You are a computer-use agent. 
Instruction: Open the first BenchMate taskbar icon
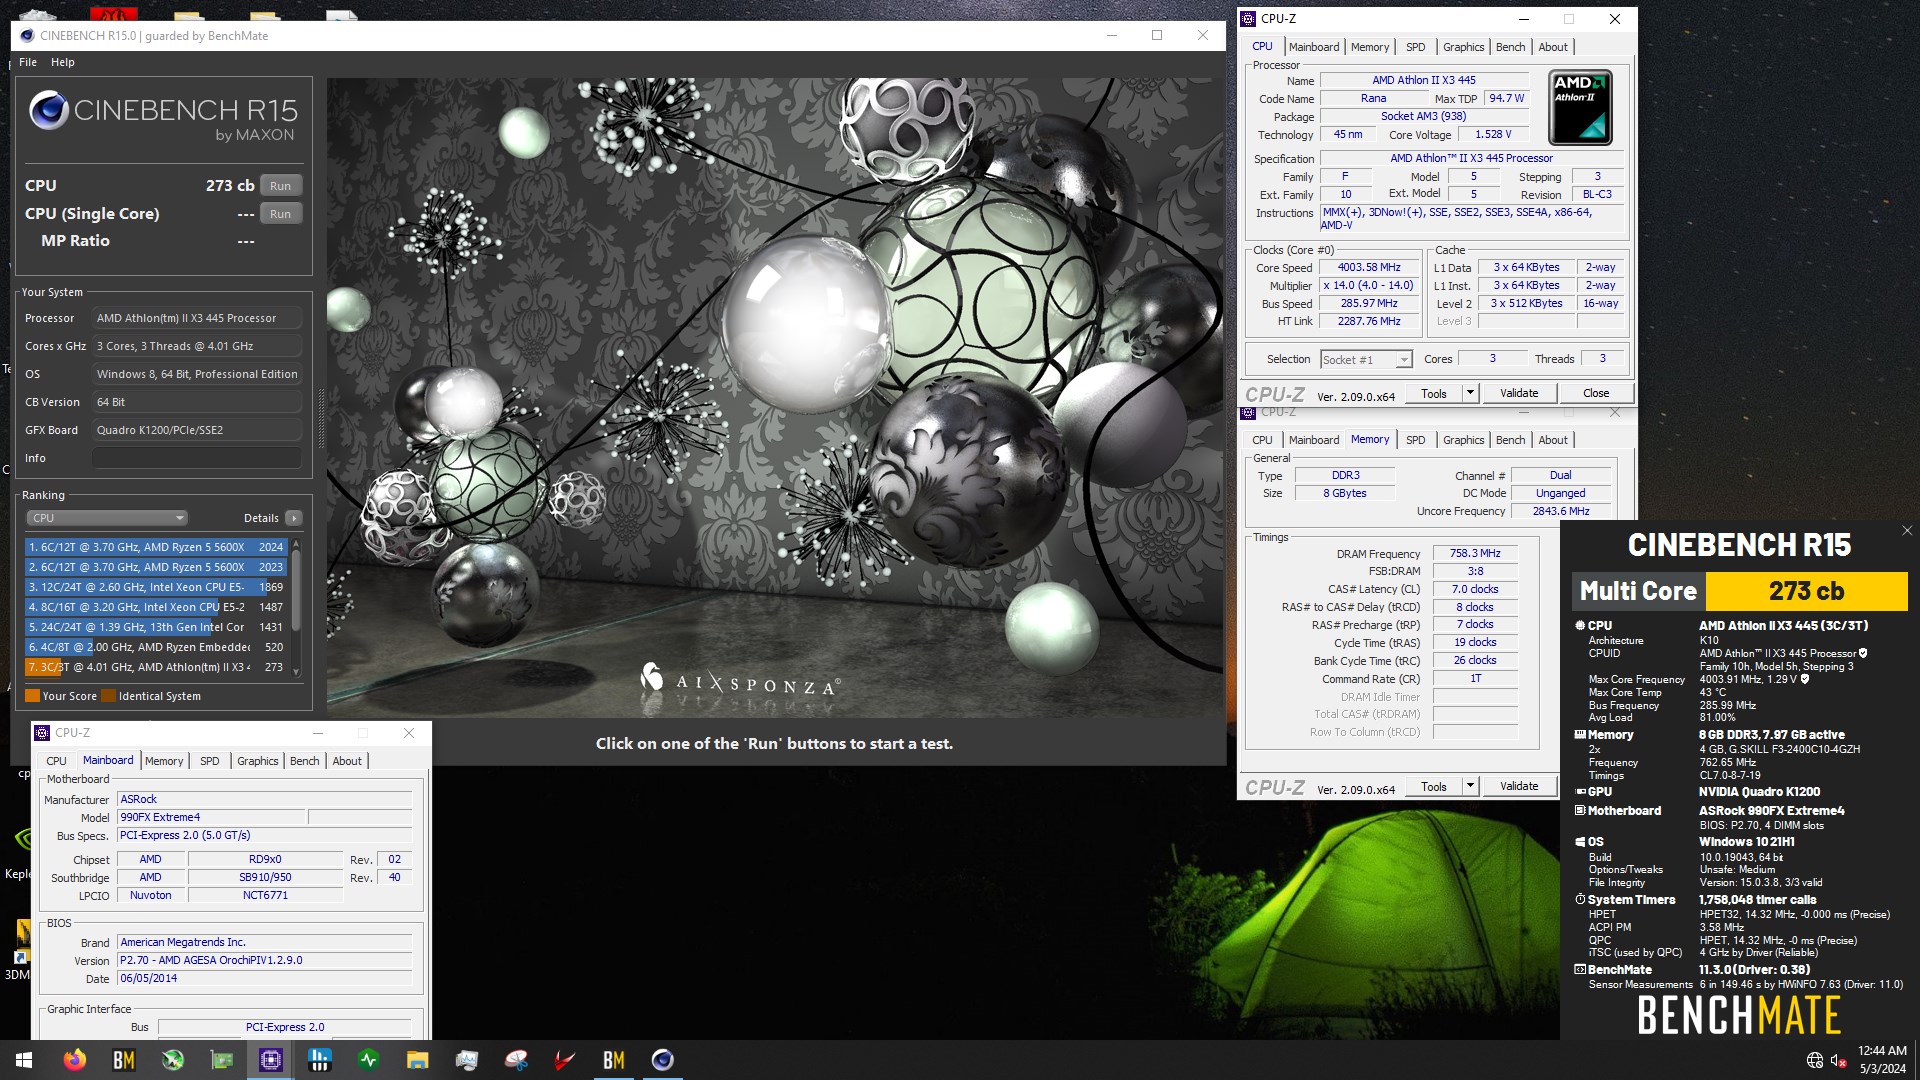pos(124,1060)
